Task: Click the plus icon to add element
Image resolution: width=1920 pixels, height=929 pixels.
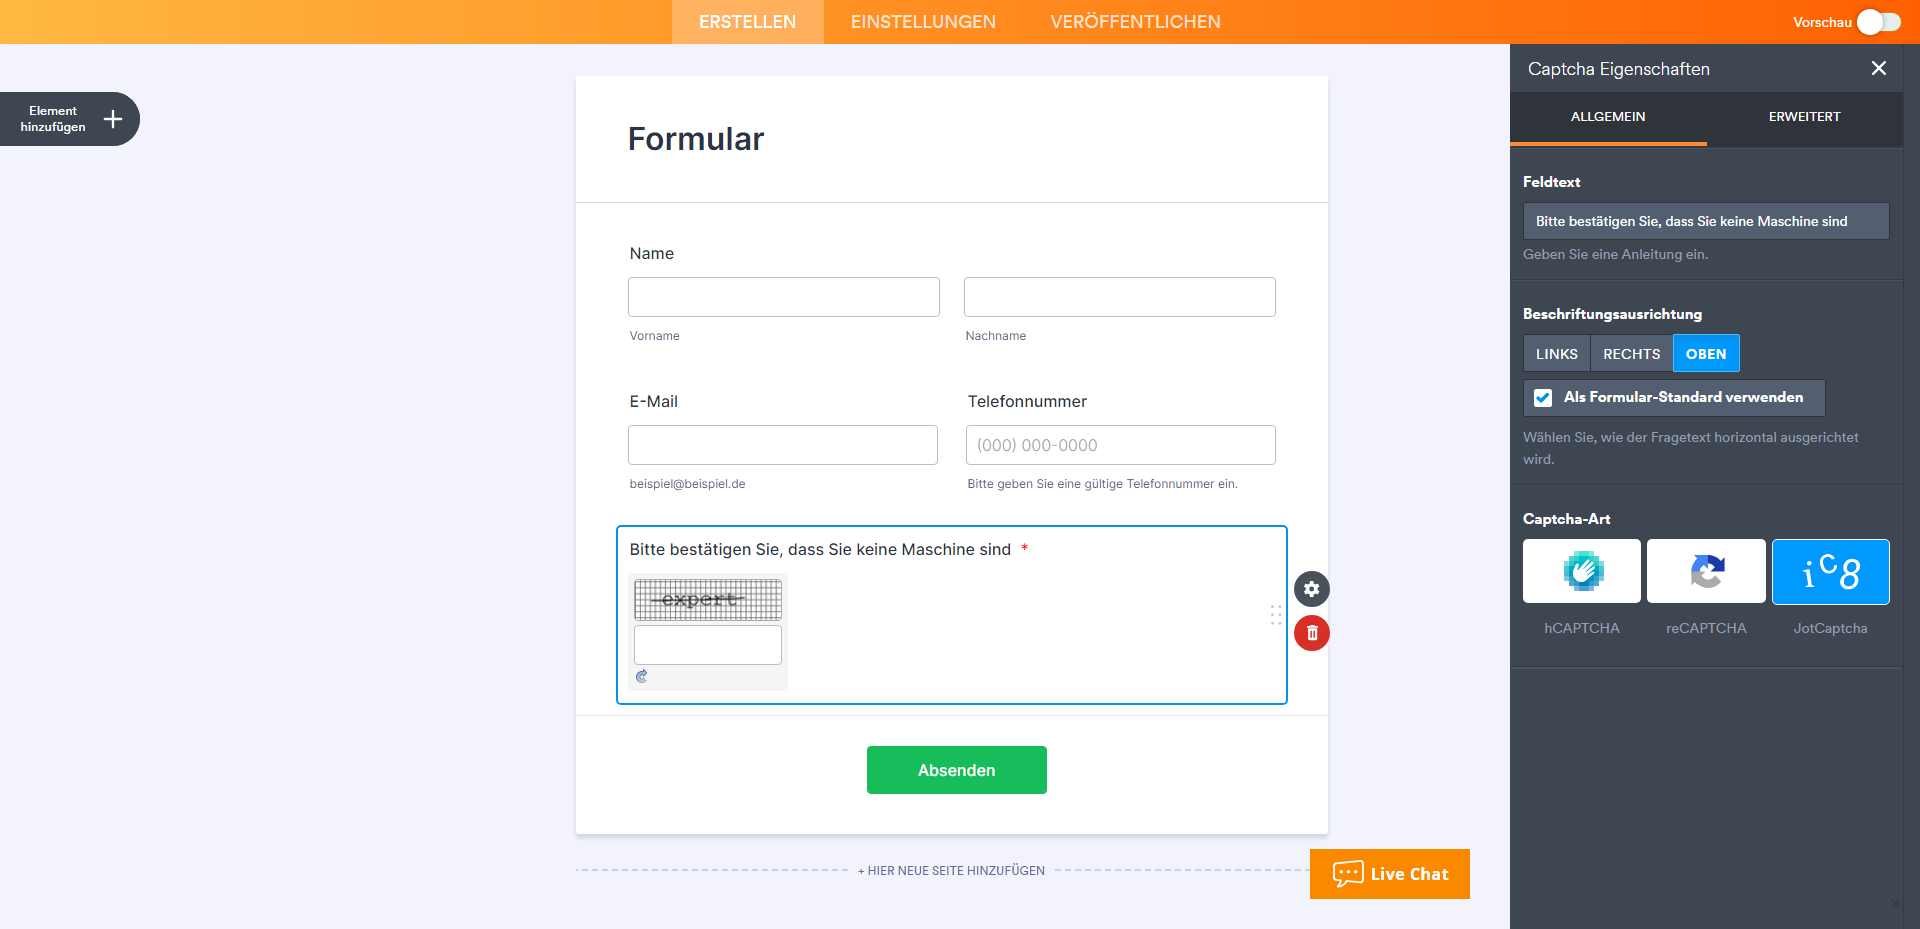Action: pos(113,119)
